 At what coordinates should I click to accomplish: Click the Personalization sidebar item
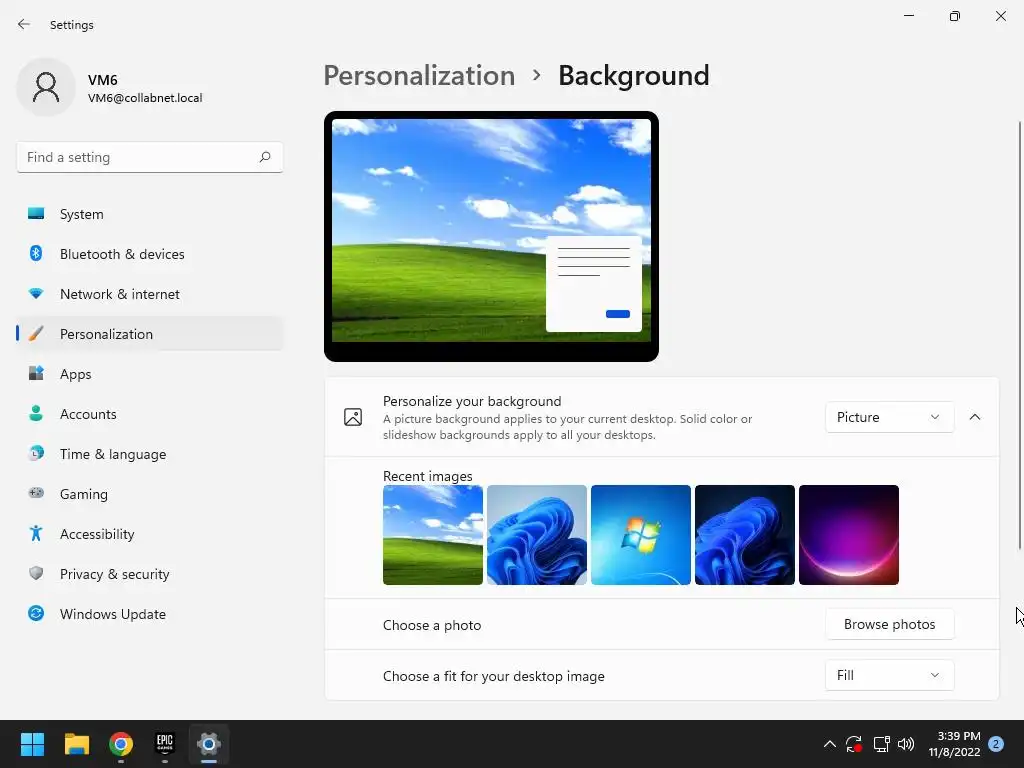150,334
